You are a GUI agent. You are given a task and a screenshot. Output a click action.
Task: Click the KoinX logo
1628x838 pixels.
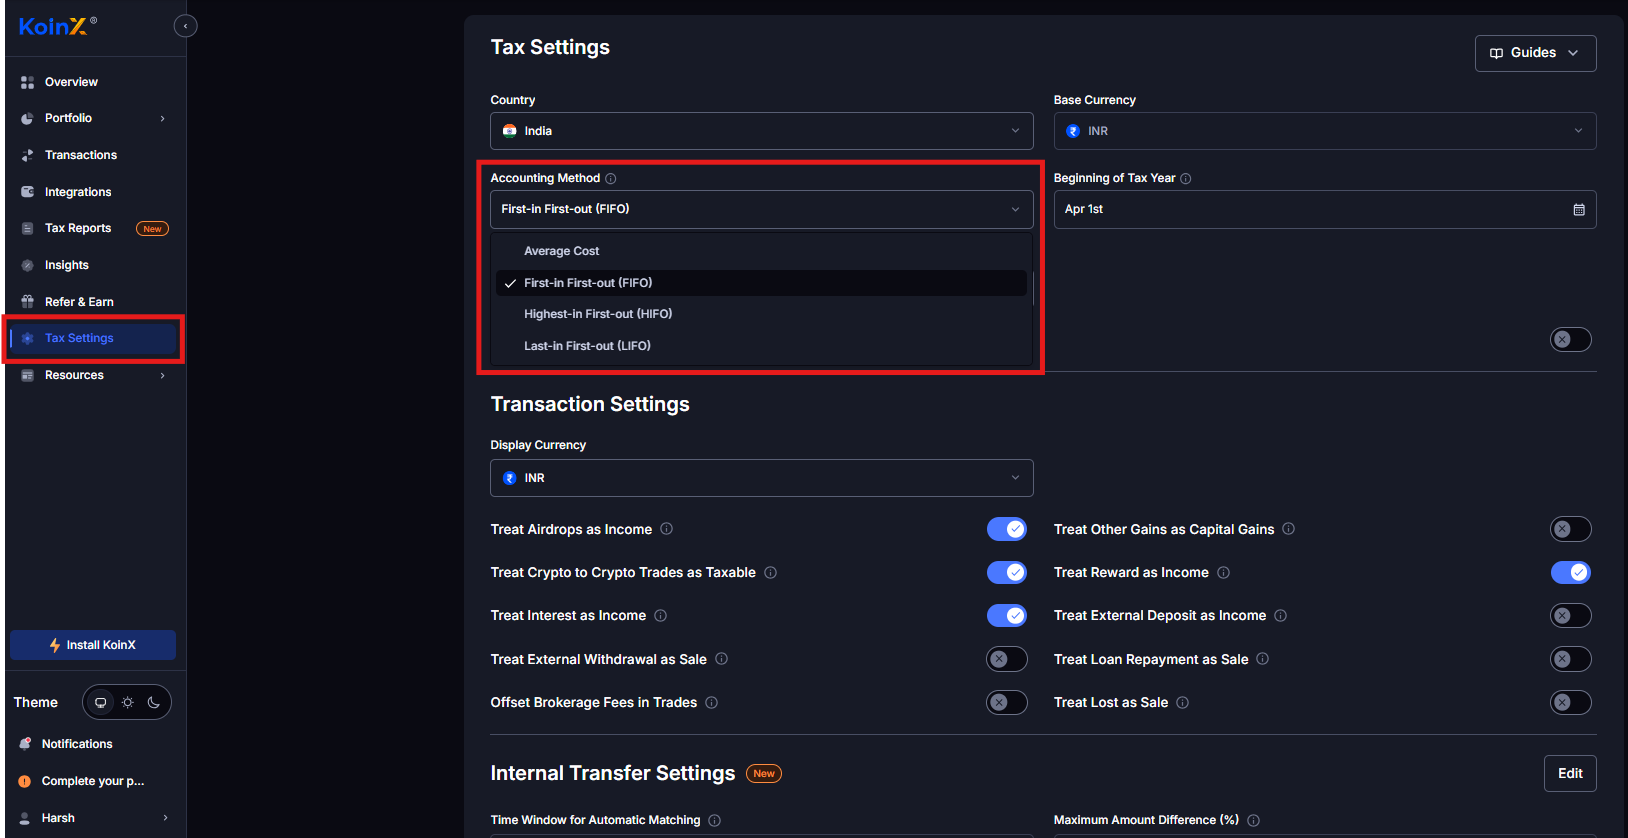point(57,26)
